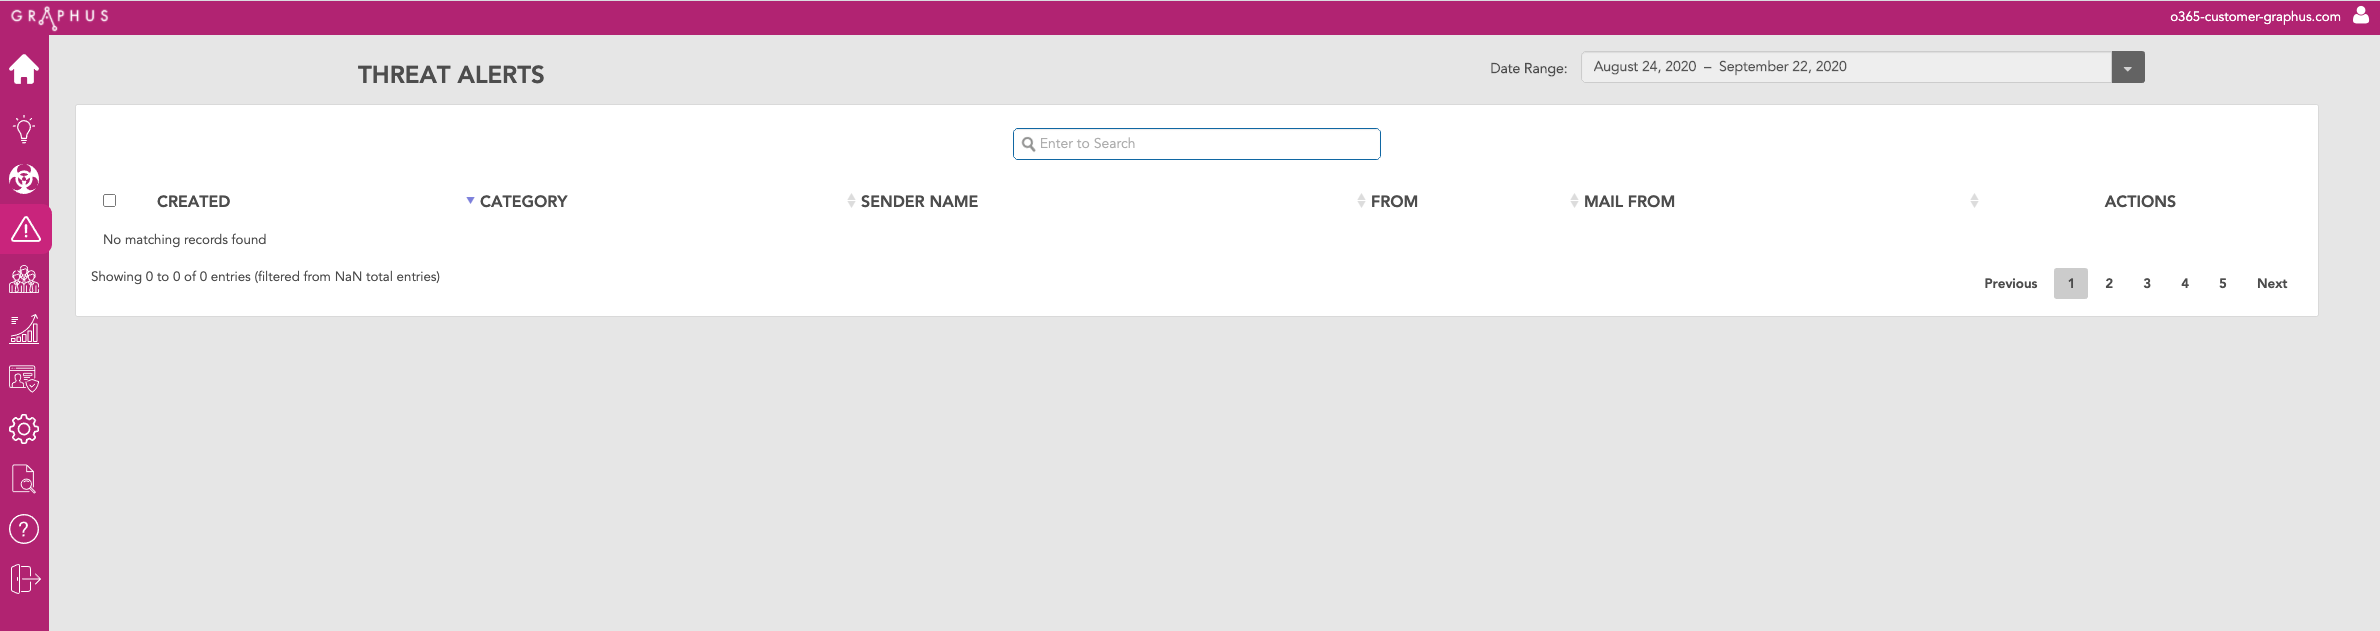Click the Graphus logo in header
Screen dimensions: 2380x631
tap(60, 17)
